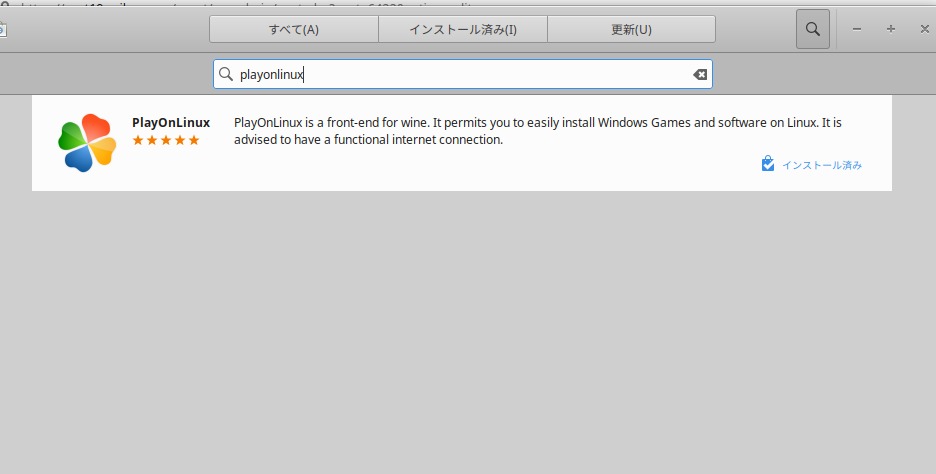Maximize the software center window
Screen dimensions: 936x474
[x=891, y=29]
